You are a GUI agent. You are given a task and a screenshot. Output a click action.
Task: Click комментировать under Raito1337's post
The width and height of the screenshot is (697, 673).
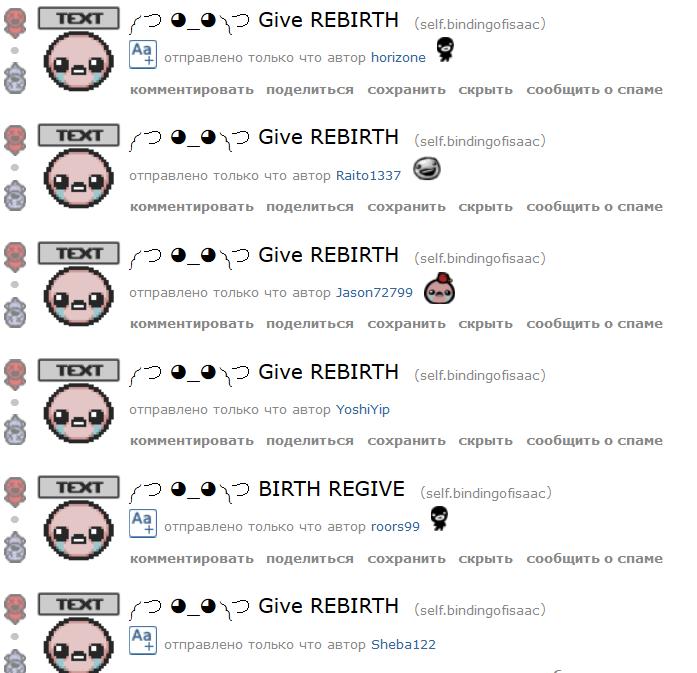192,207
